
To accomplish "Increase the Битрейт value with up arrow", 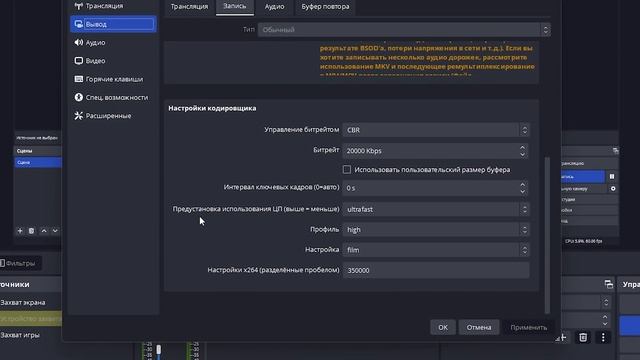I will click(x=522, y=147).
